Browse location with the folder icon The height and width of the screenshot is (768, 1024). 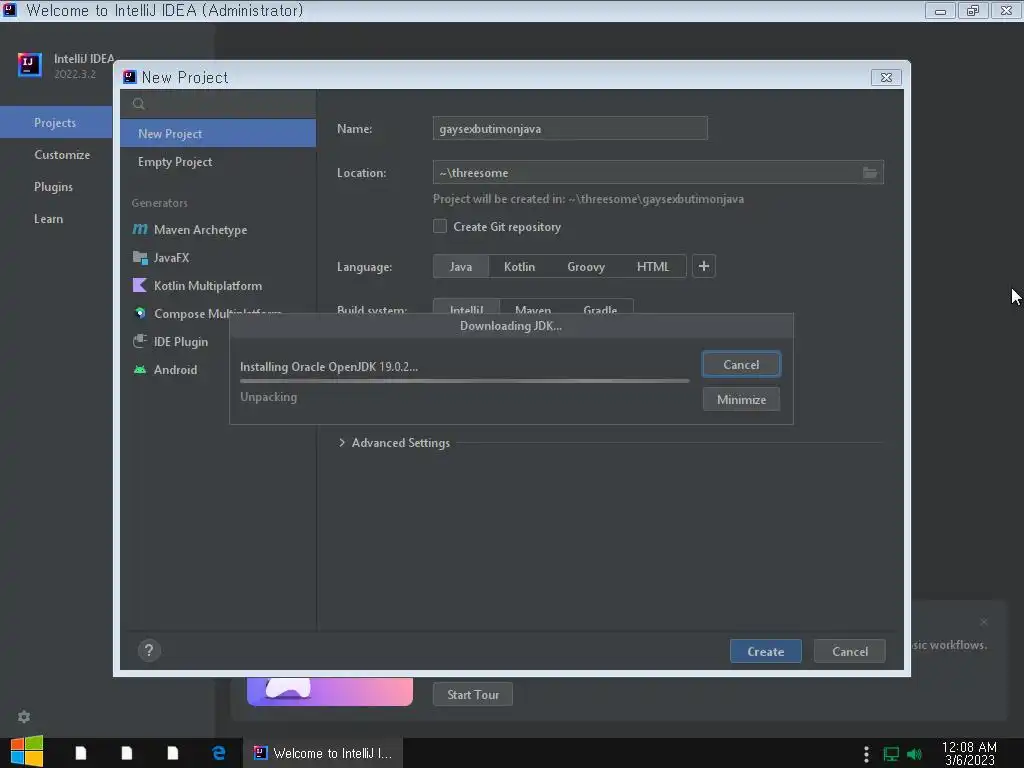[x=870, y=172]
